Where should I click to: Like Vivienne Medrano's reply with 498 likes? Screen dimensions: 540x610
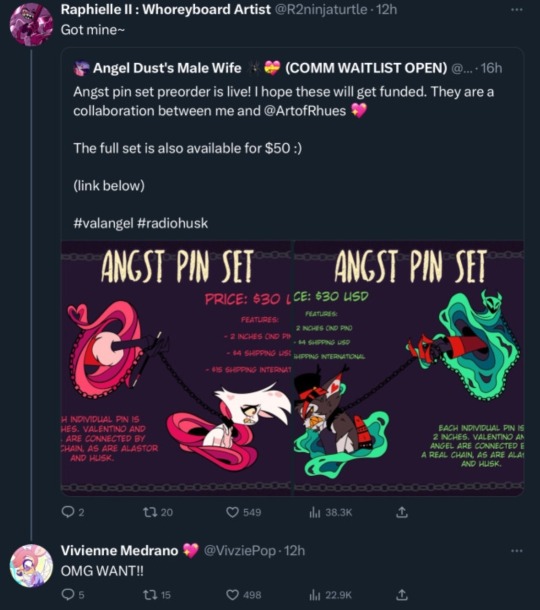pyautogui.click(x=244, y=595)
